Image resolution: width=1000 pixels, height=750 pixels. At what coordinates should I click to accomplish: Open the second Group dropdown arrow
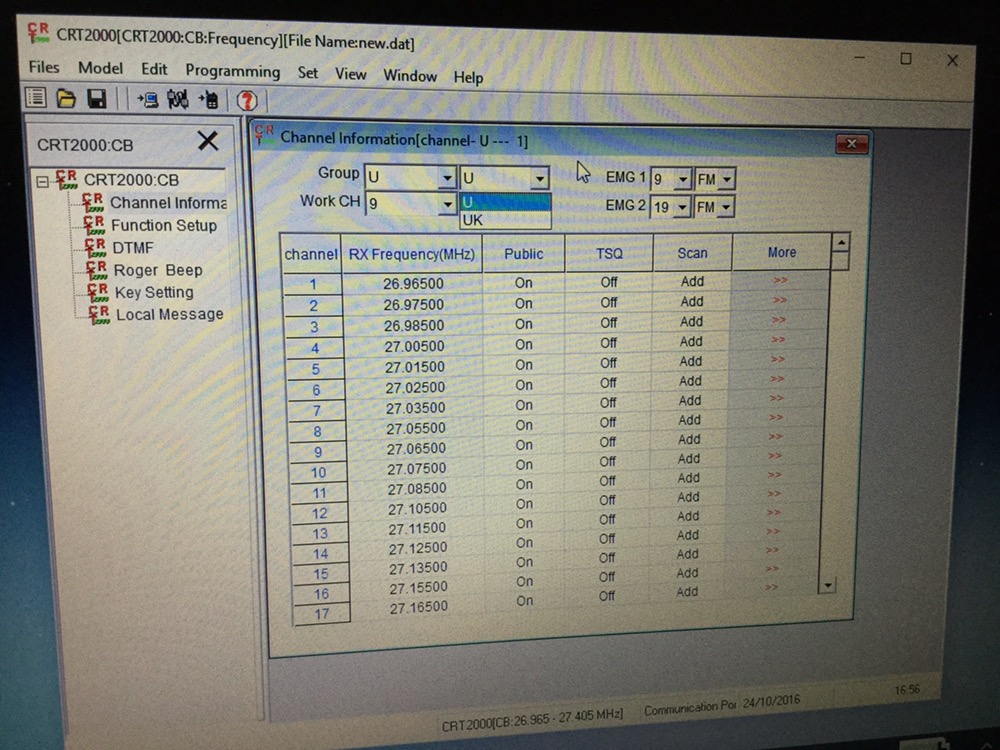coord(540,179)
